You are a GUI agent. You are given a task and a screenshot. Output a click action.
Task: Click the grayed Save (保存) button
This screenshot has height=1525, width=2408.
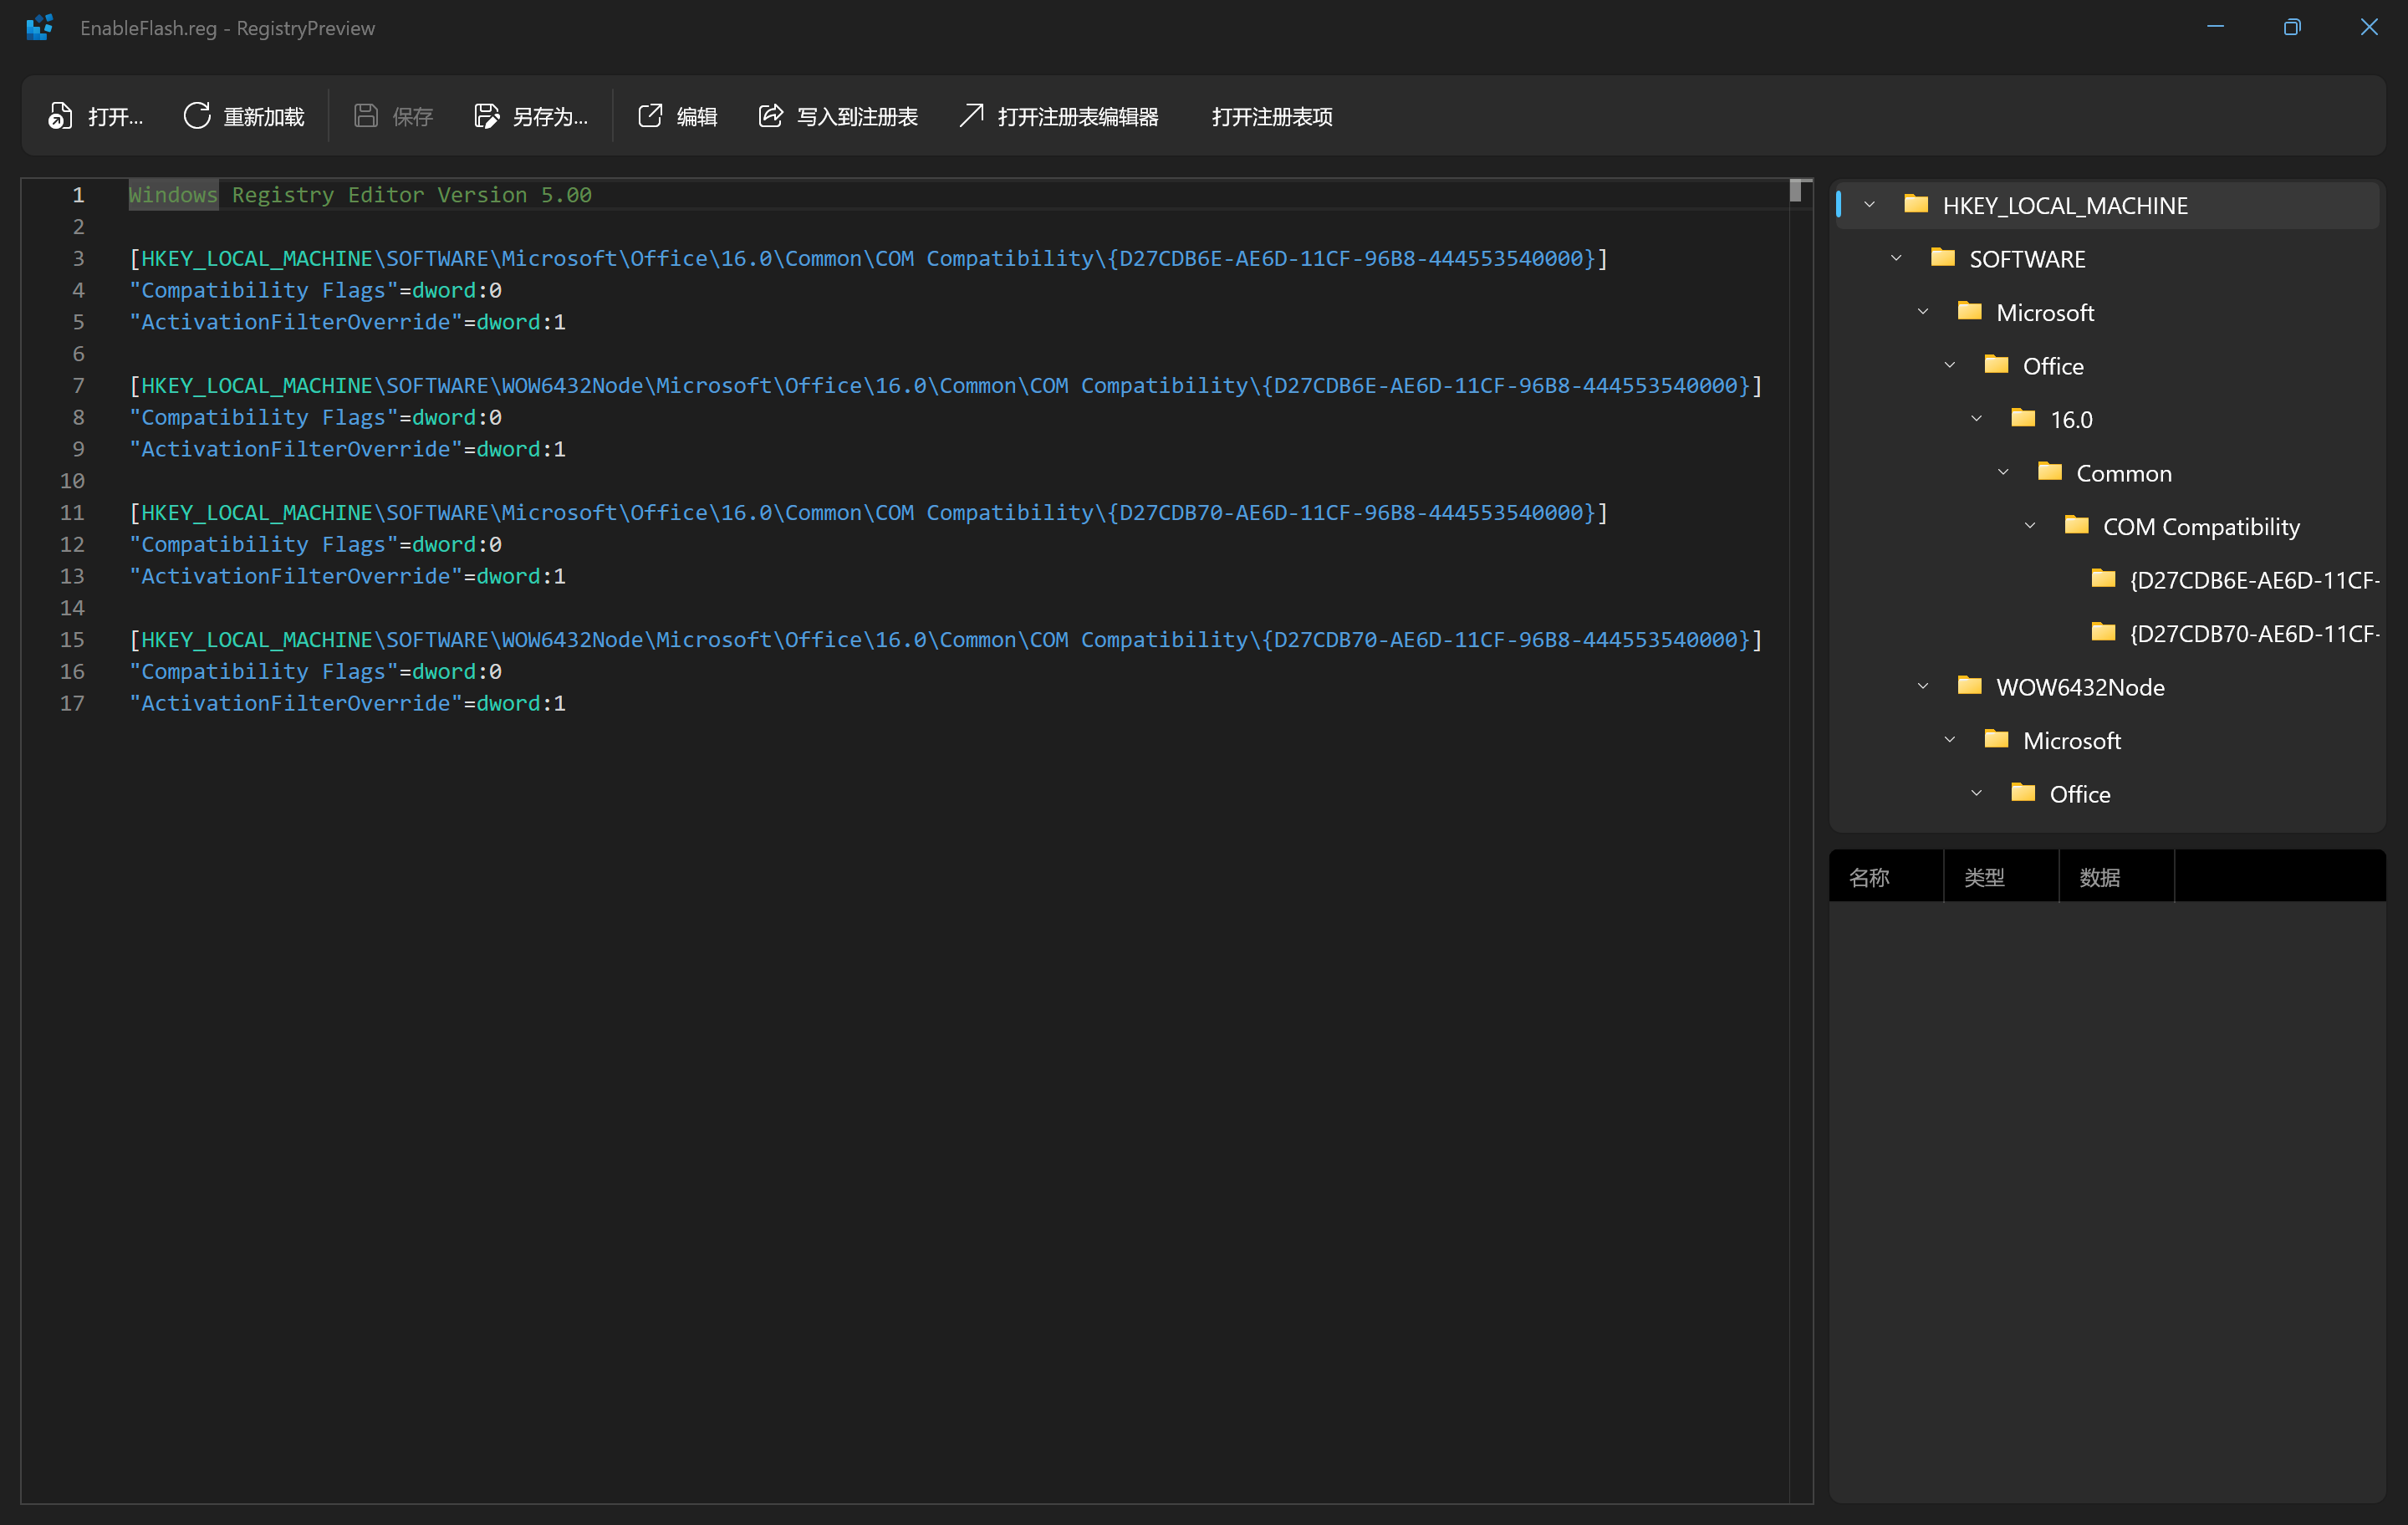coord(393,116)
